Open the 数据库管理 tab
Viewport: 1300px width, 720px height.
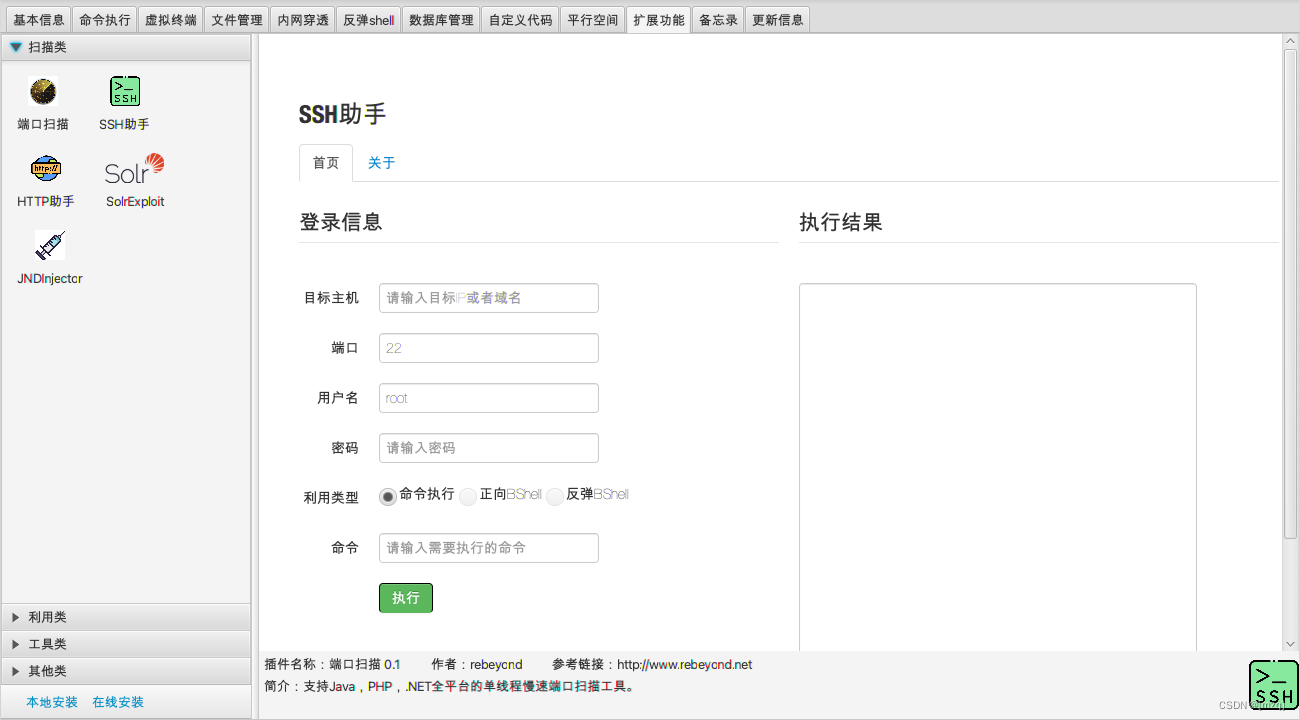(x=441, y=20)
